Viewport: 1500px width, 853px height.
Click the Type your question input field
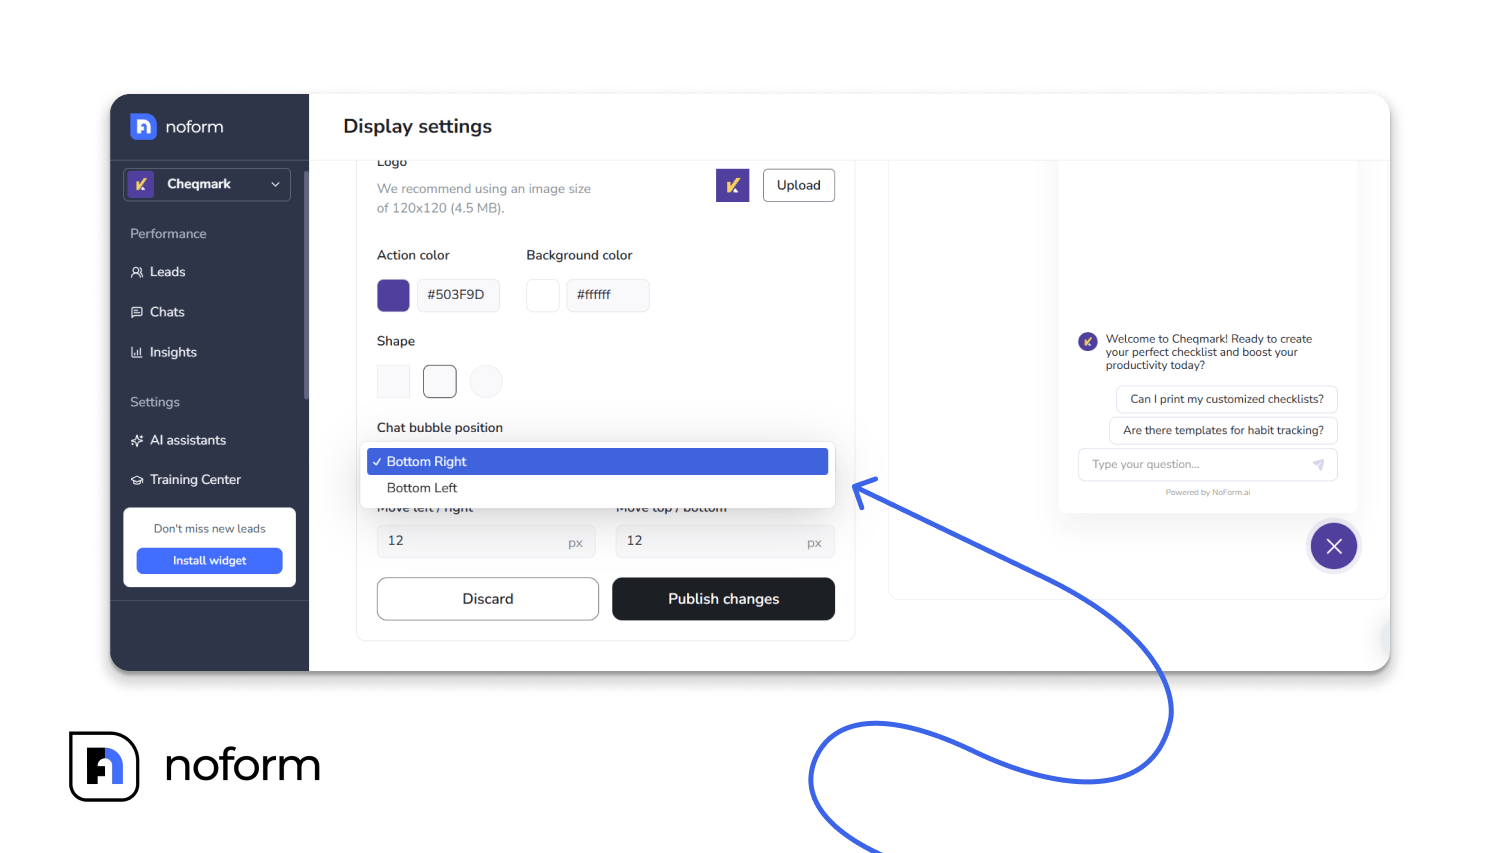tap(1195, 465)
